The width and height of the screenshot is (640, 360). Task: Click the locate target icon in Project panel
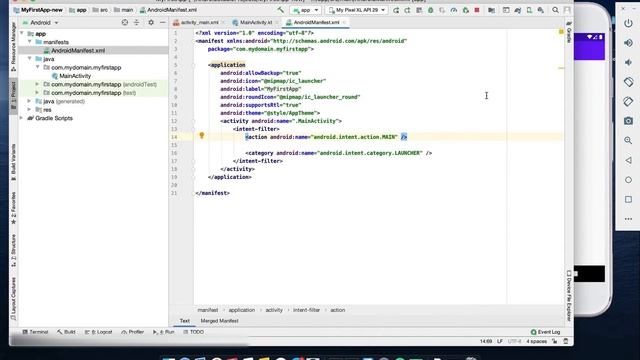pos(125,22)
